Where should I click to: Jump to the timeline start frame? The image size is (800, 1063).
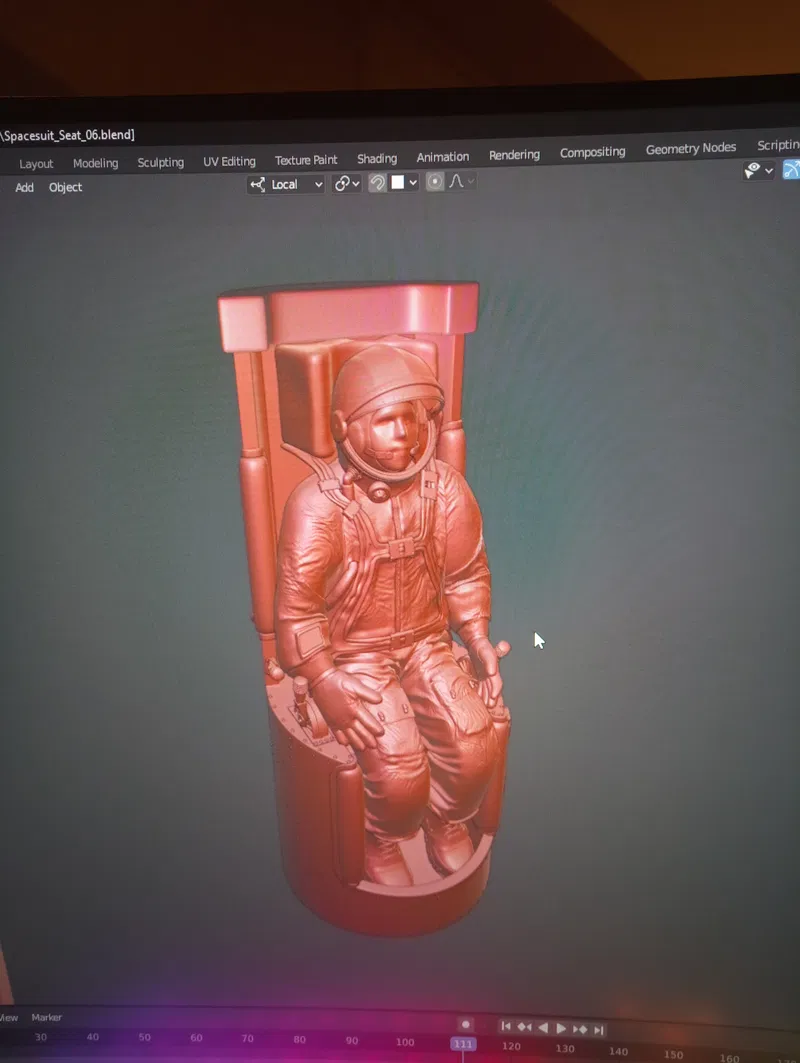point(506,1026)
